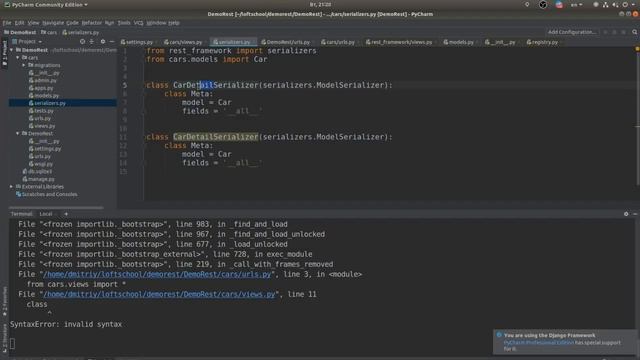
Task: Click the OBS icon in system tray
Action: tap(543, 4)
